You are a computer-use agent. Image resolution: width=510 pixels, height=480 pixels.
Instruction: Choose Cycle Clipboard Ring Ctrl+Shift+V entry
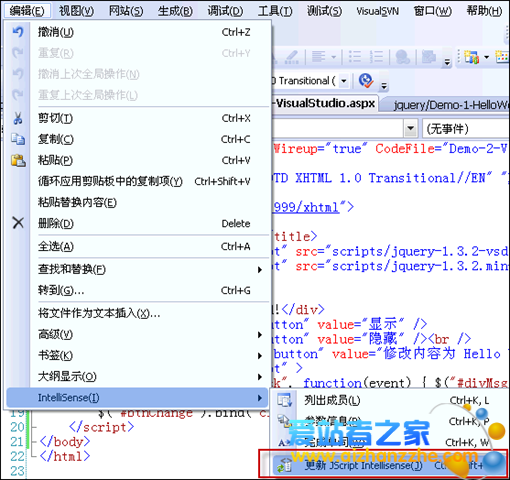pyautogui.click(x=137, y=181)
